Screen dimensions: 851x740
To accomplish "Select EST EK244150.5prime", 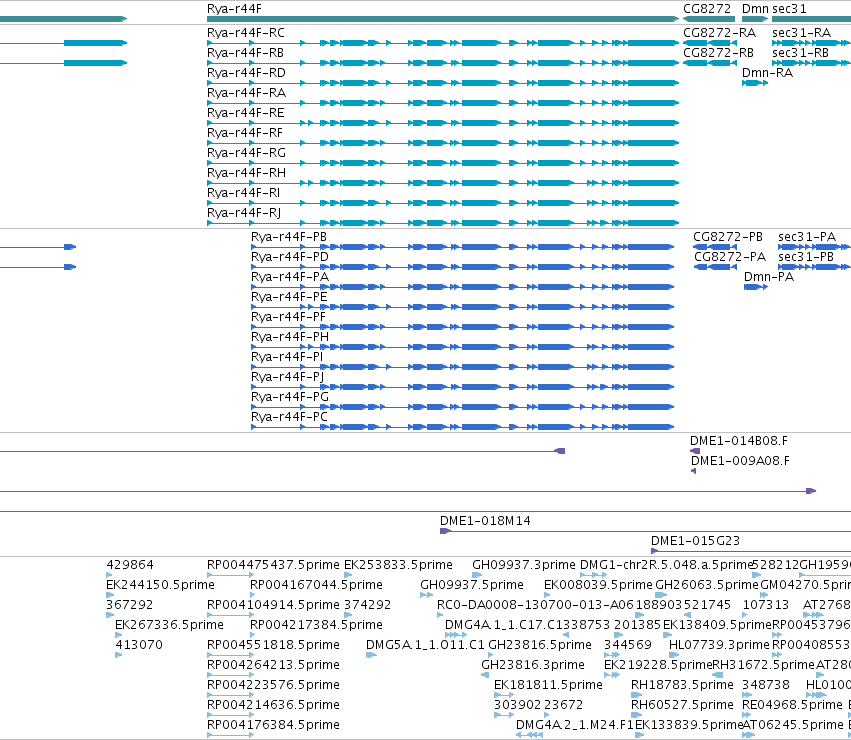I will click(160, 585).
